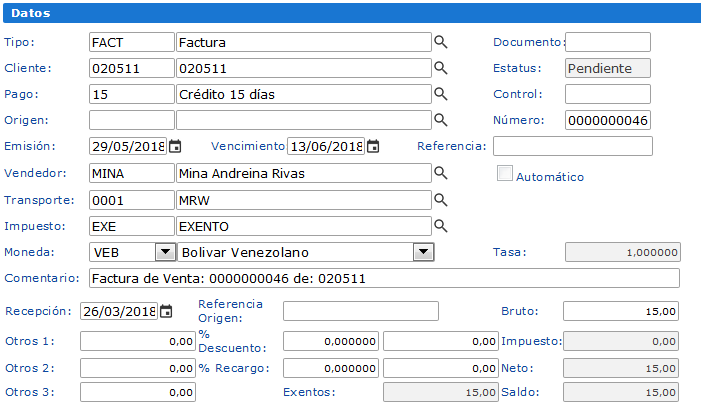Click the EXENTO tax description field
The image size is (701, 407).
pyautogui.click(x=304, y=226)
